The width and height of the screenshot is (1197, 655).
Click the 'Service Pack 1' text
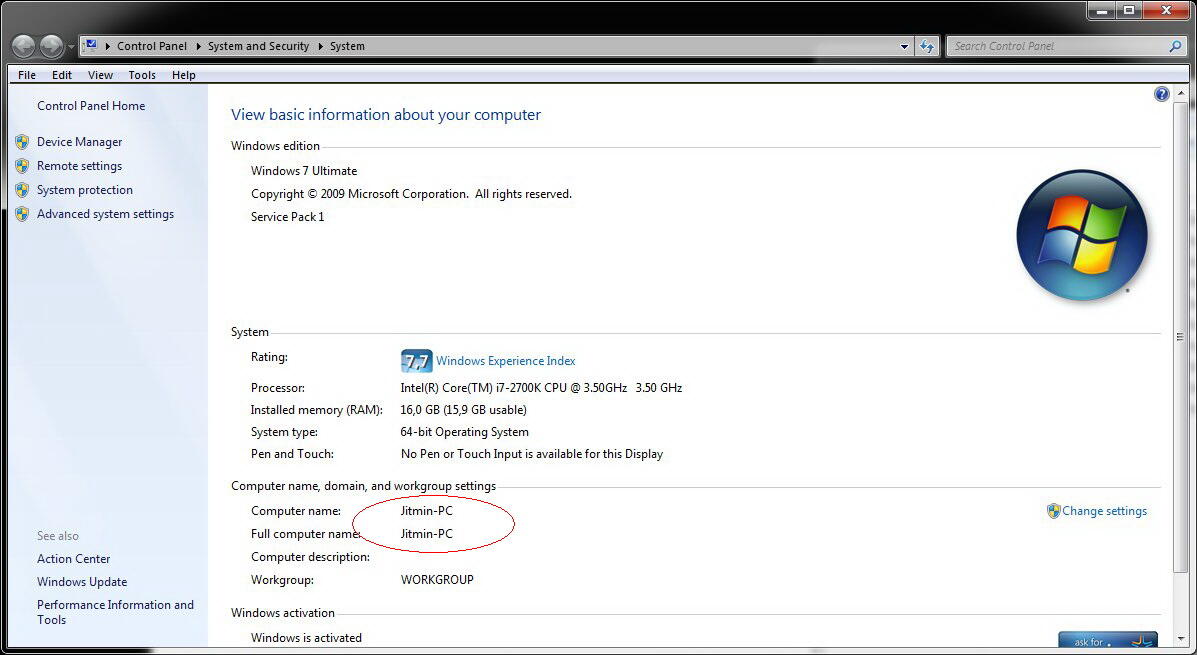288,217
